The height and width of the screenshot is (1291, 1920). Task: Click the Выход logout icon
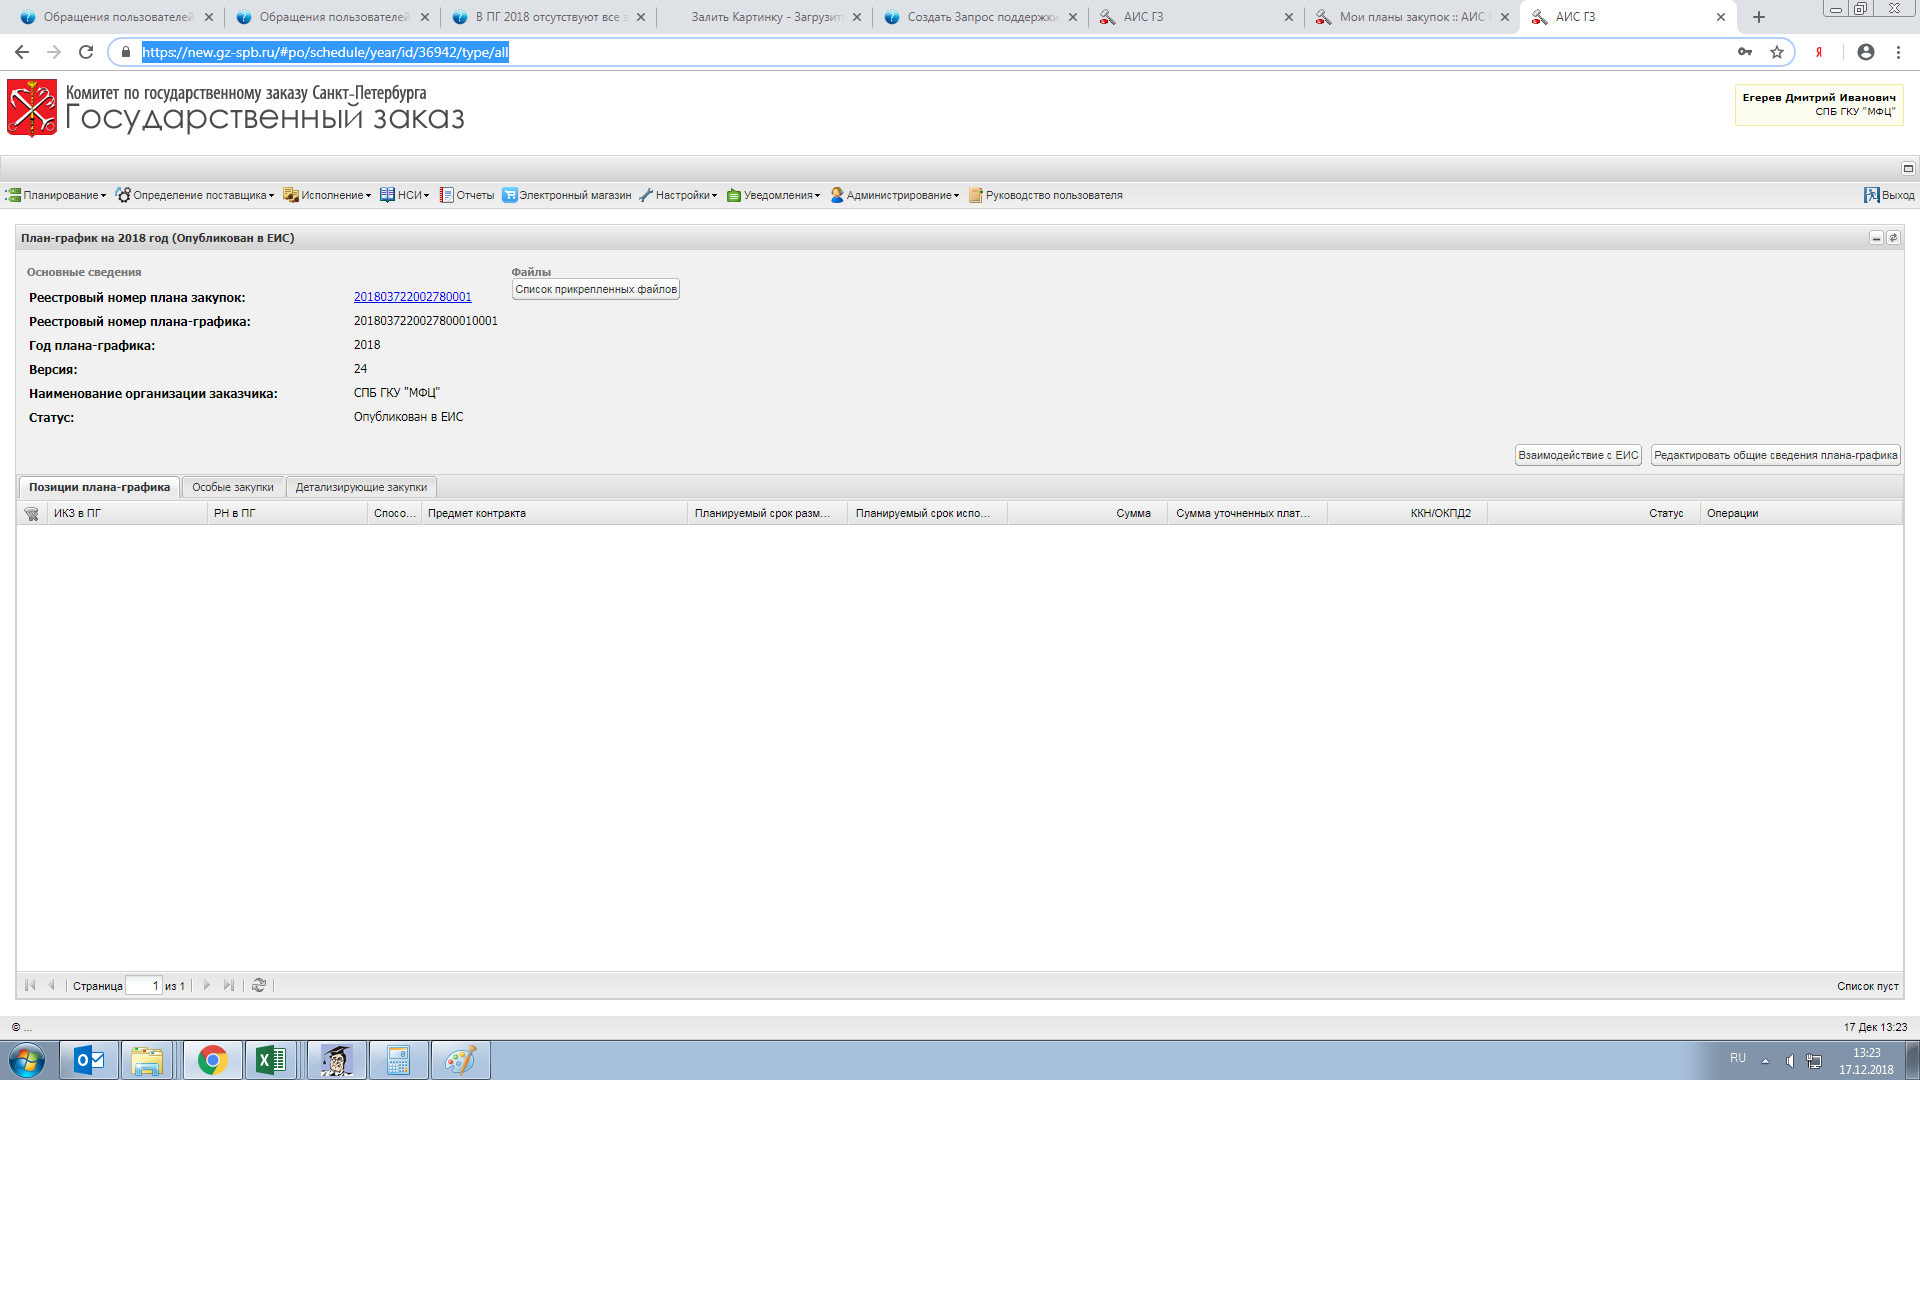[1871, 195]
